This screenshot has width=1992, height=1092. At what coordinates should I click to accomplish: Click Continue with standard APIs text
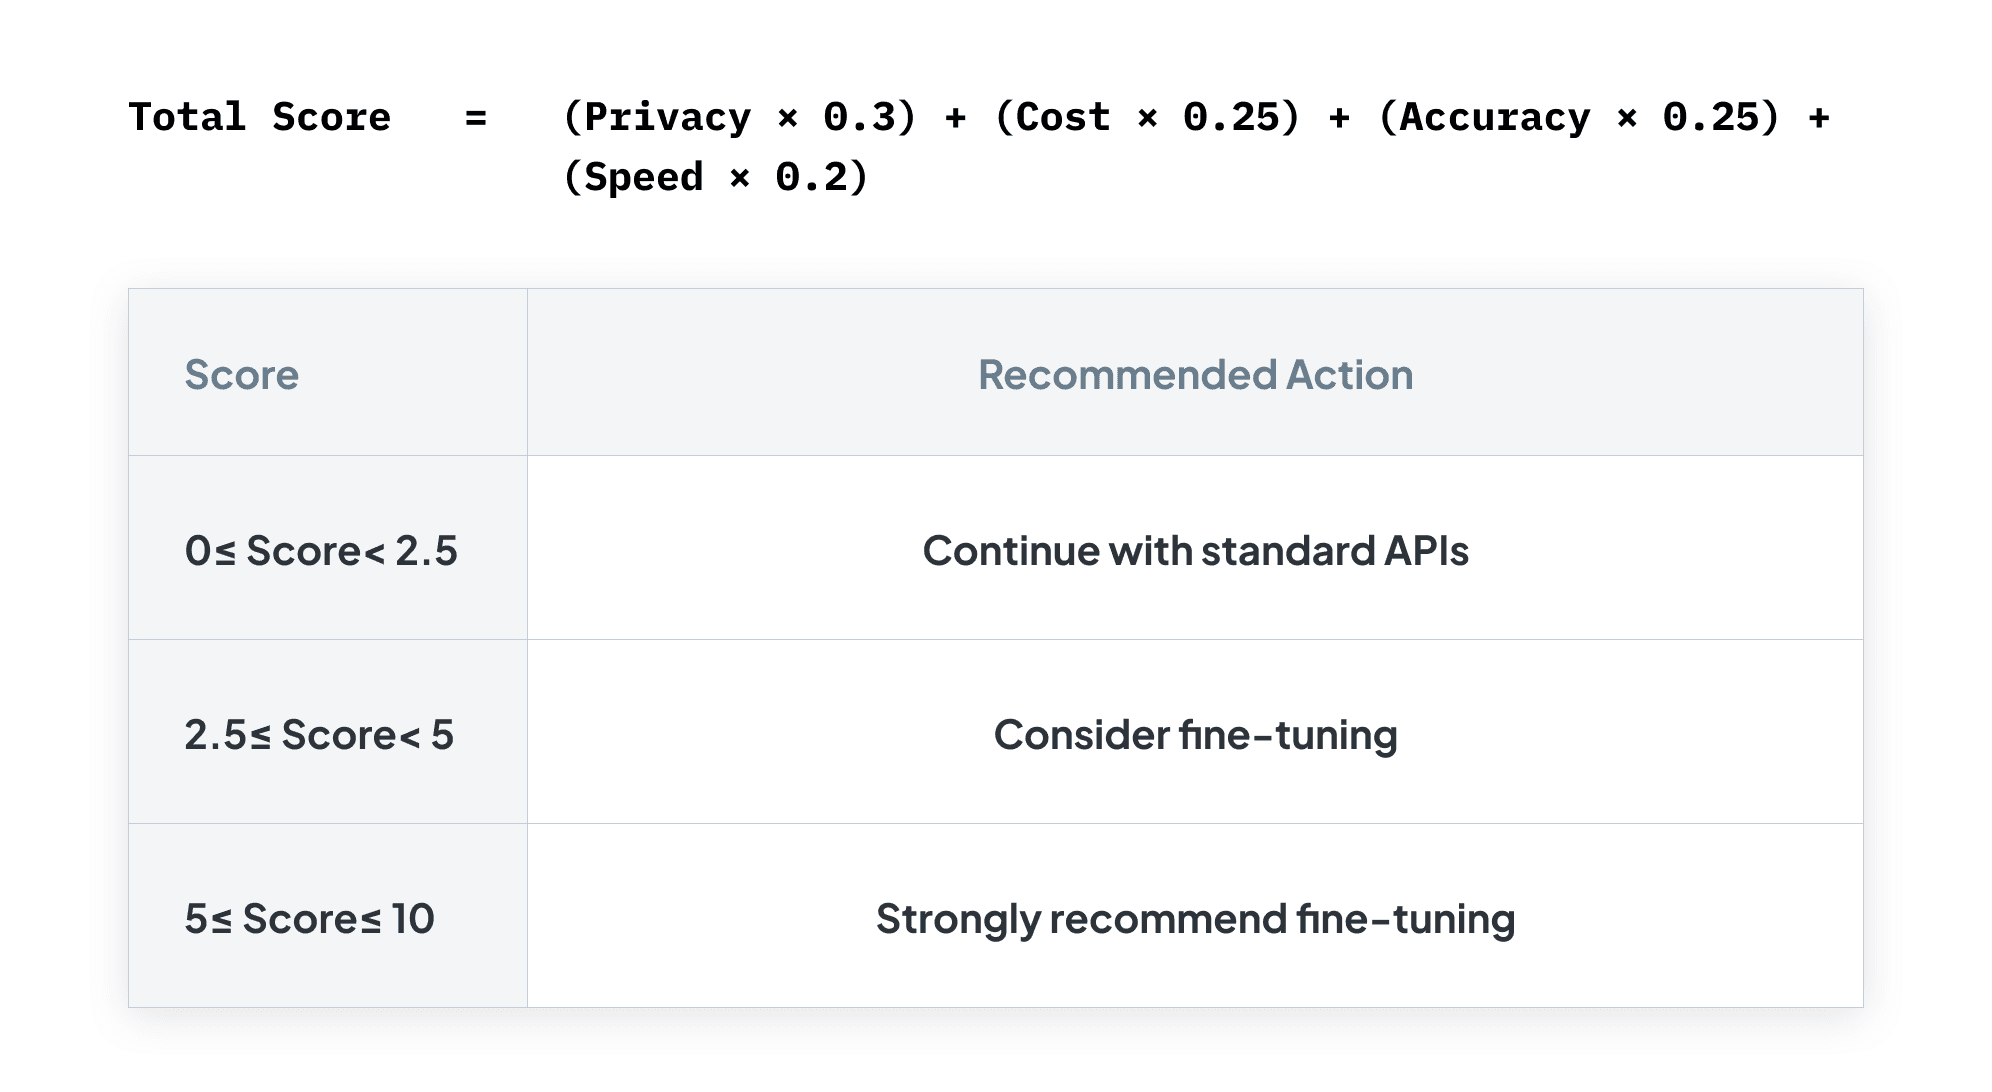click(x=1195, y=550)
